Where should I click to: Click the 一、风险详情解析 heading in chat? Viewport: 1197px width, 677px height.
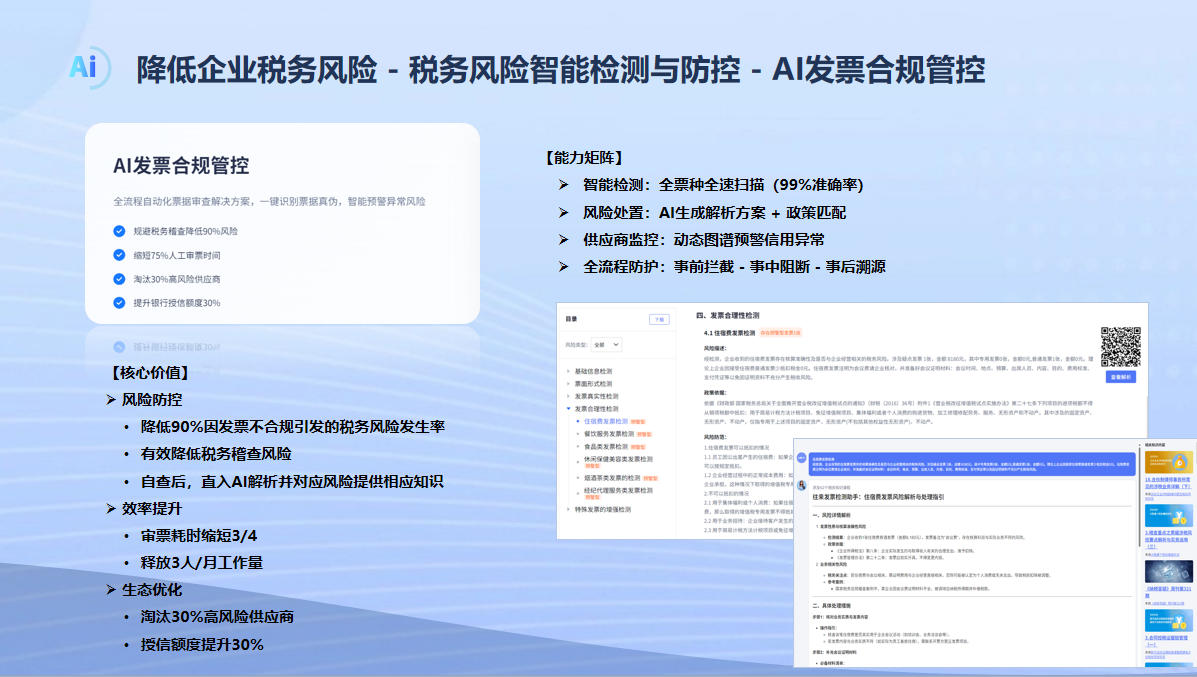pos(831,515)
